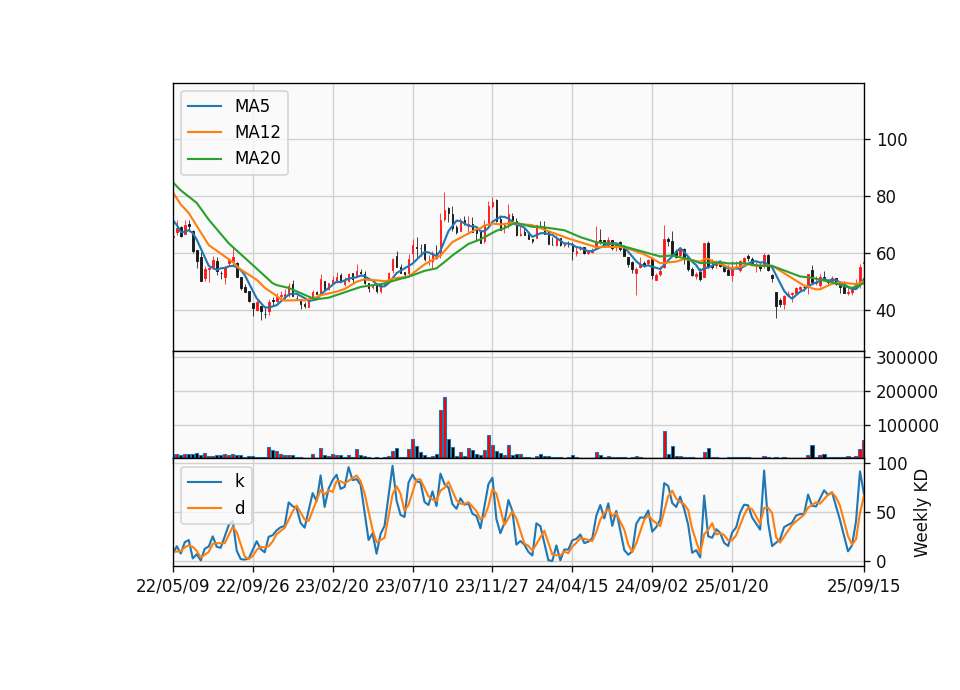Click the price axis label 100
The width and height of the screenshot is (960, 690).
pos(892,140)
